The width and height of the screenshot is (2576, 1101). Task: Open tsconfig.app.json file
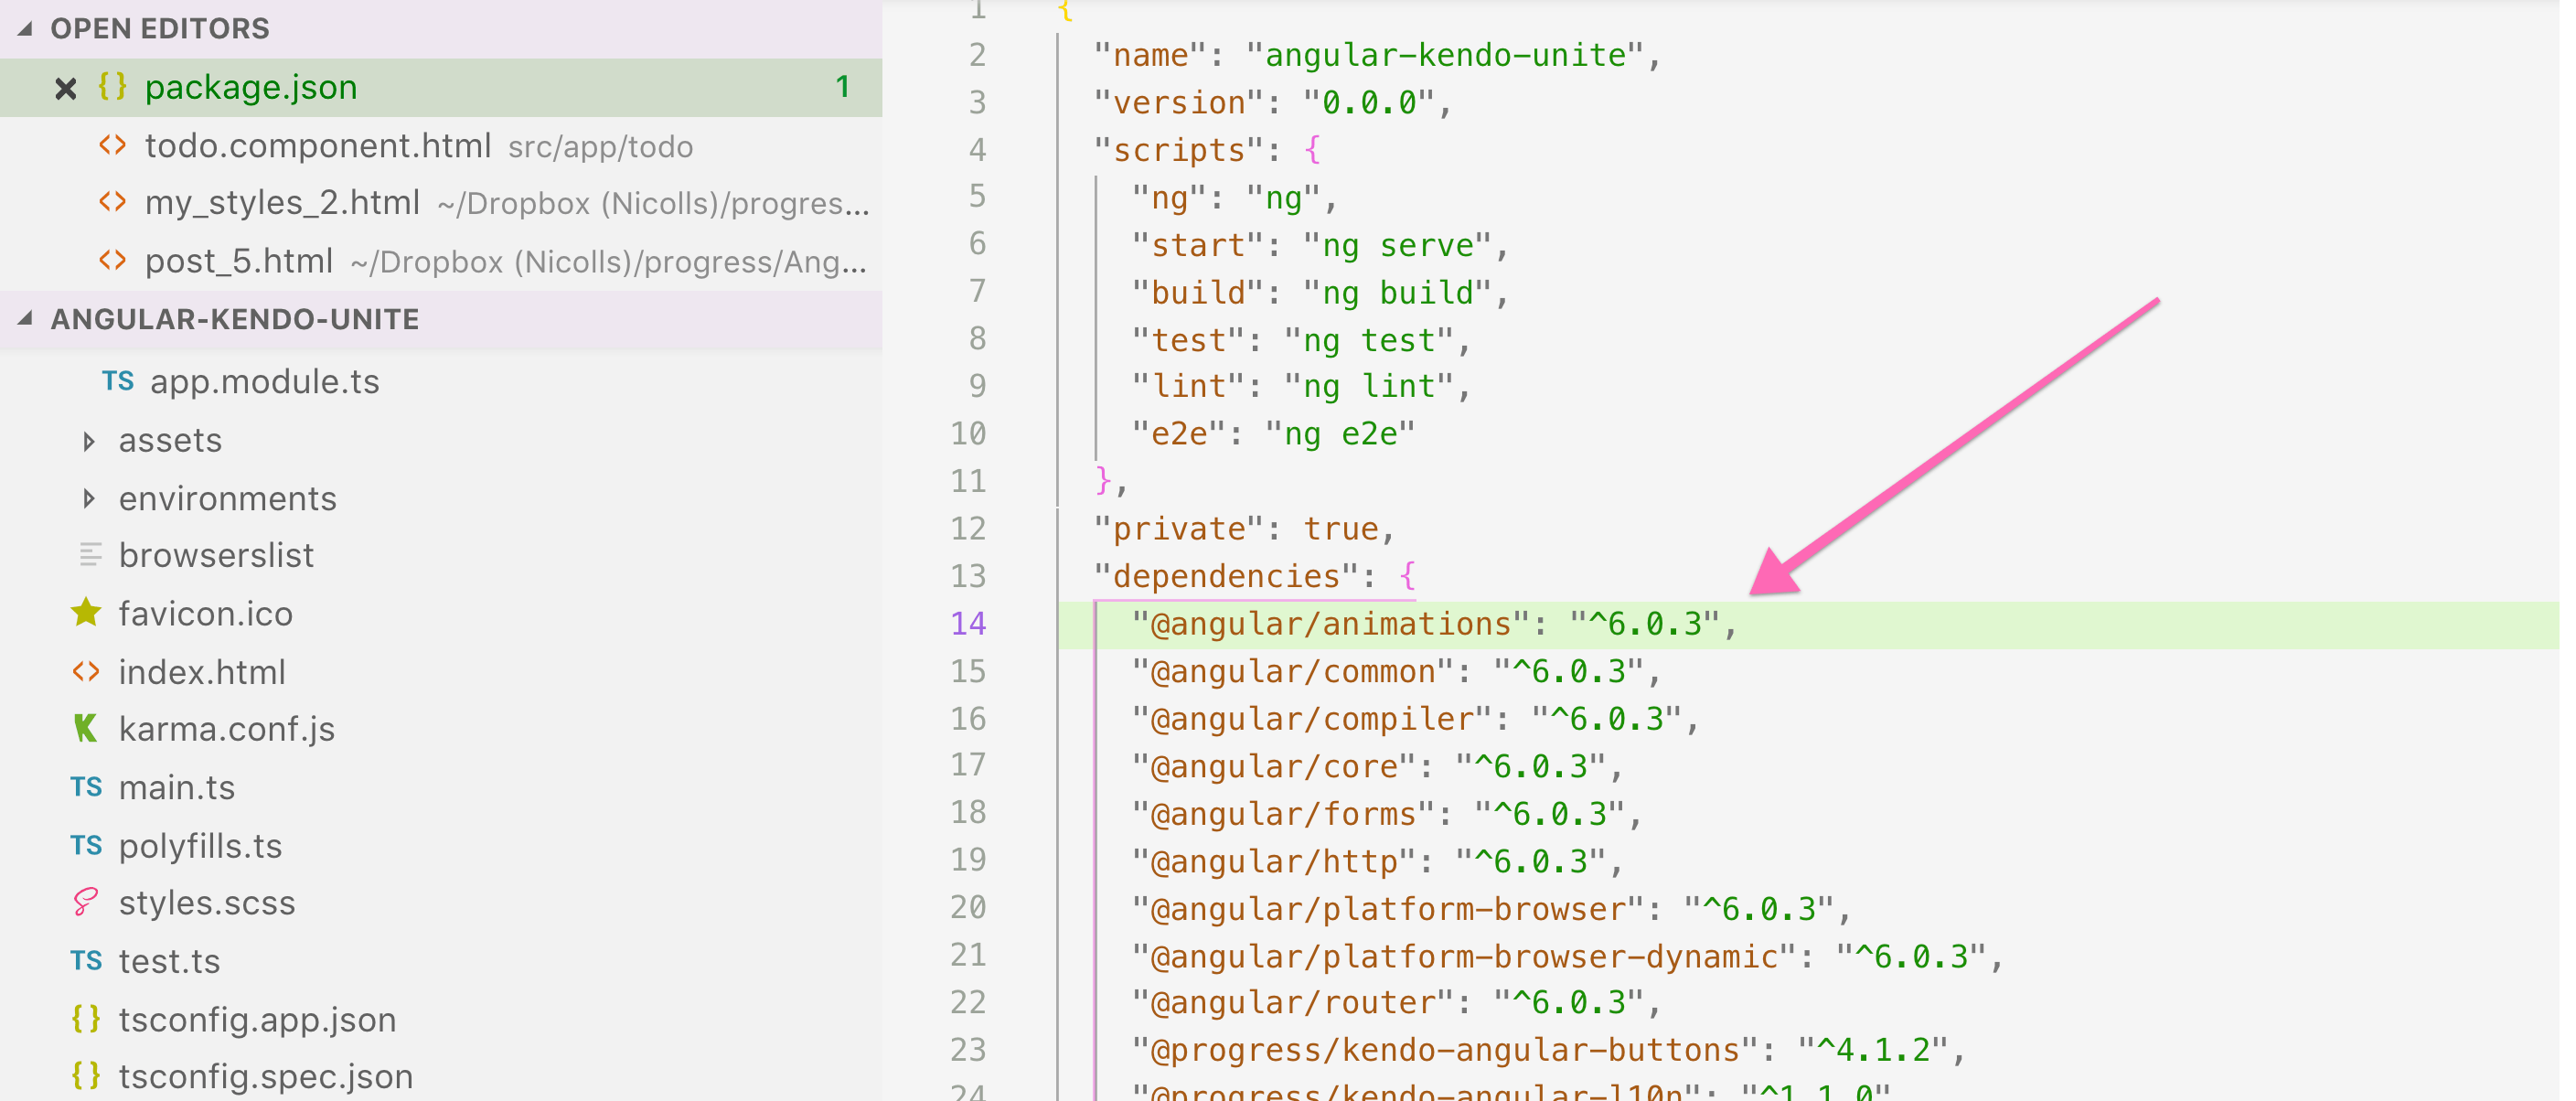click(258, 1020)
